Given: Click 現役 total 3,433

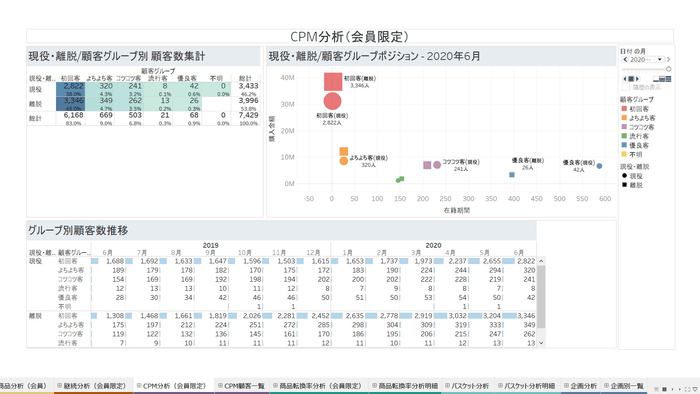Looking at the screenshot, I should point(248,86).
